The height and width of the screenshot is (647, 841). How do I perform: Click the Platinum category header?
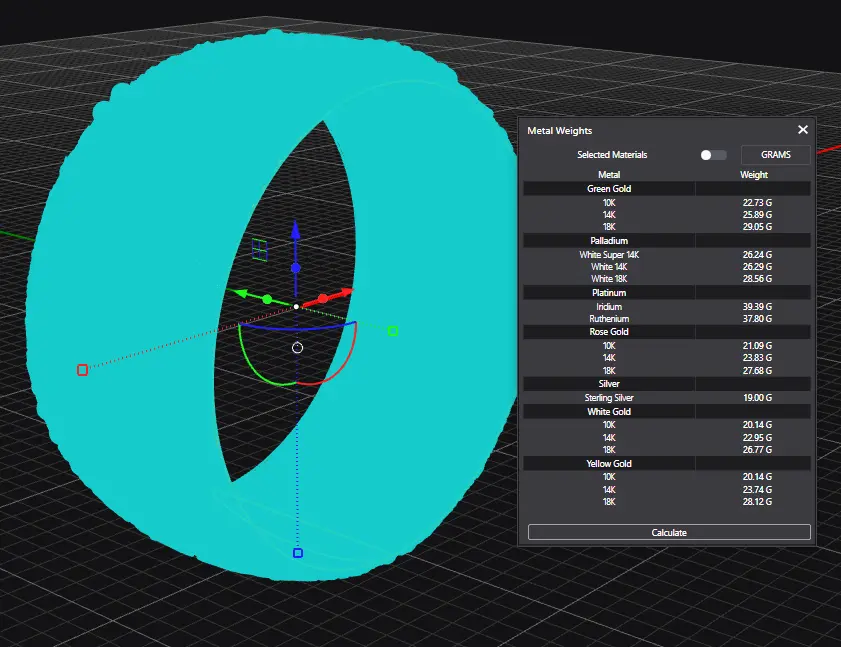608,293
